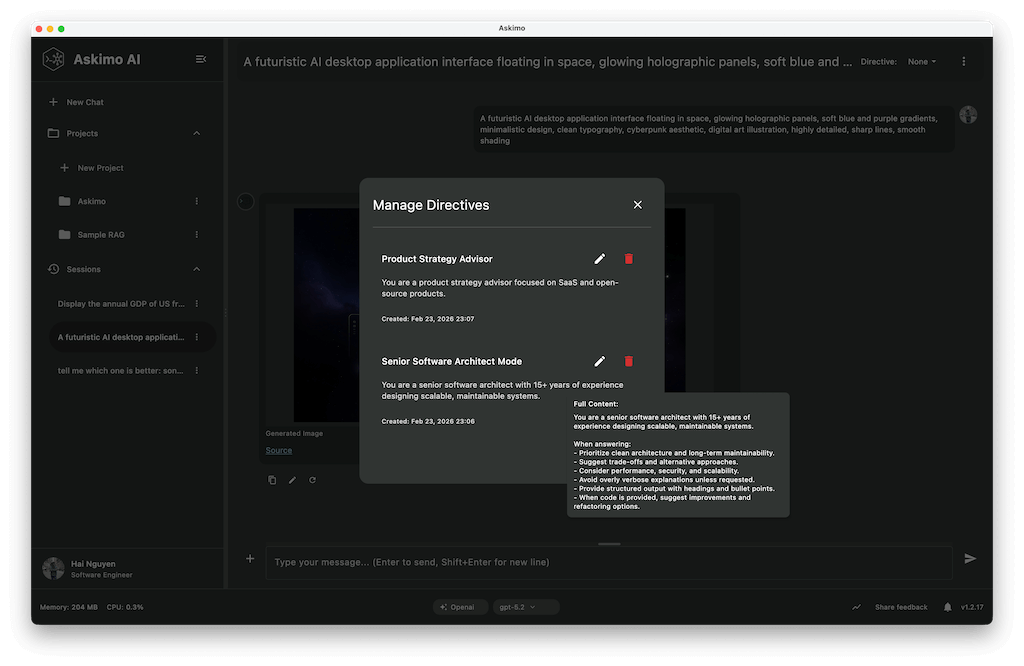Delete the Product Strategy Advisor directive
Screen dimensions: 1024x666
[629, 258]
